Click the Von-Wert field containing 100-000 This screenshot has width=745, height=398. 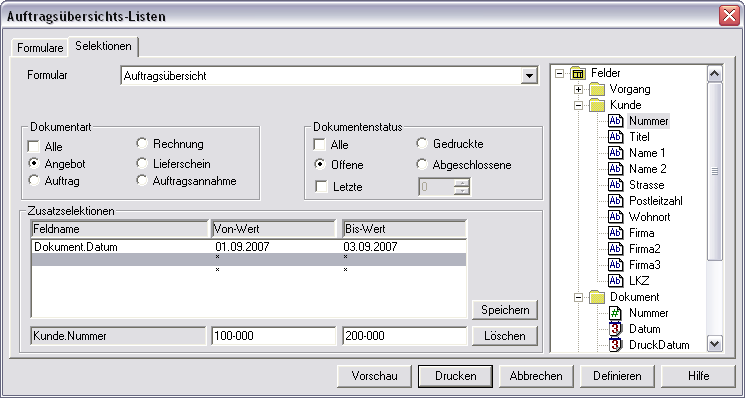(273, 336)
